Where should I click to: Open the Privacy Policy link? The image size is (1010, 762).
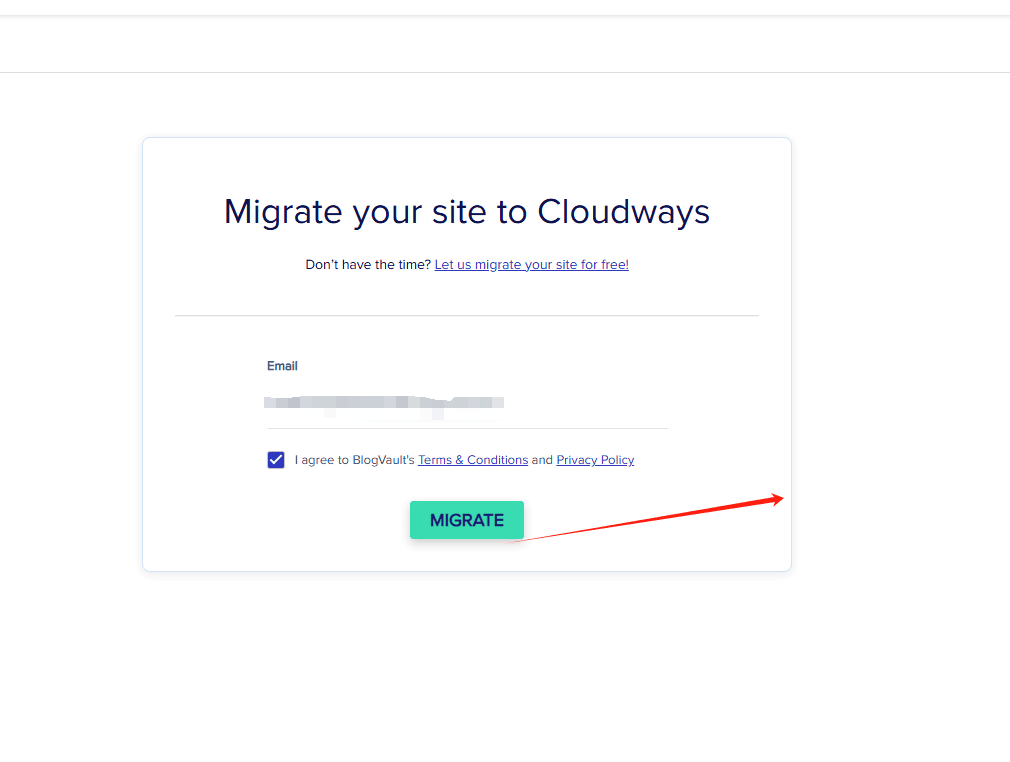pyautogui.click(x=595, y=460)
